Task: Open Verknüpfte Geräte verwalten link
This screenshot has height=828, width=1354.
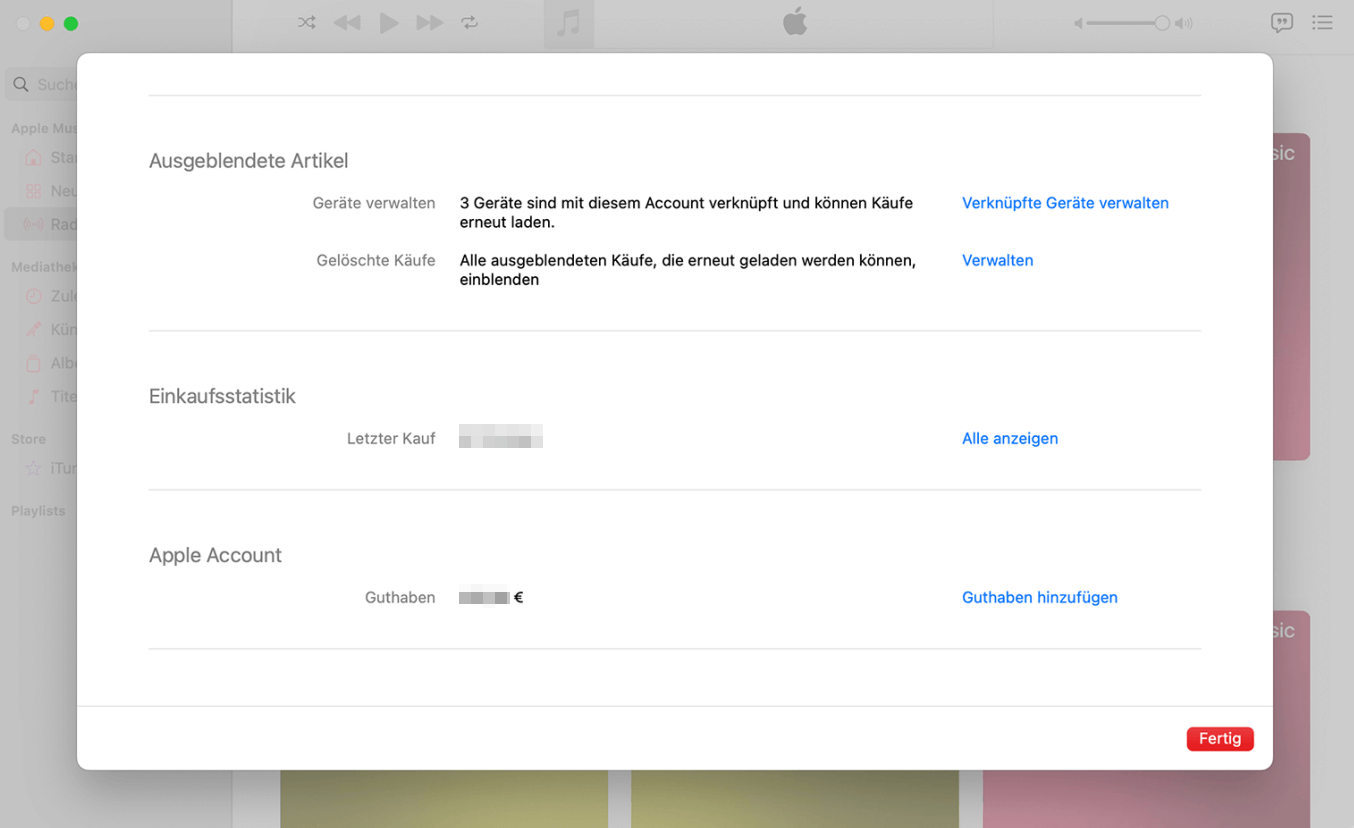Action: click(x=1065, y=203)
